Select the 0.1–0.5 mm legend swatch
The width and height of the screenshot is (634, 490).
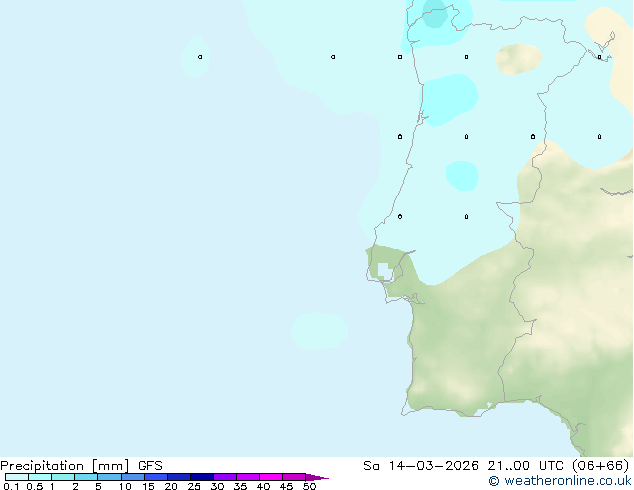(x=17, y=477)
